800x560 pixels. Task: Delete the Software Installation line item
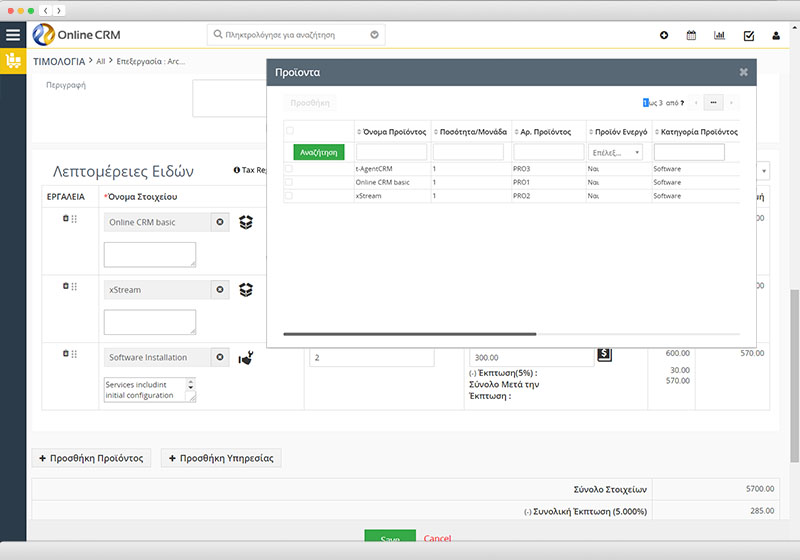point(65,353)
